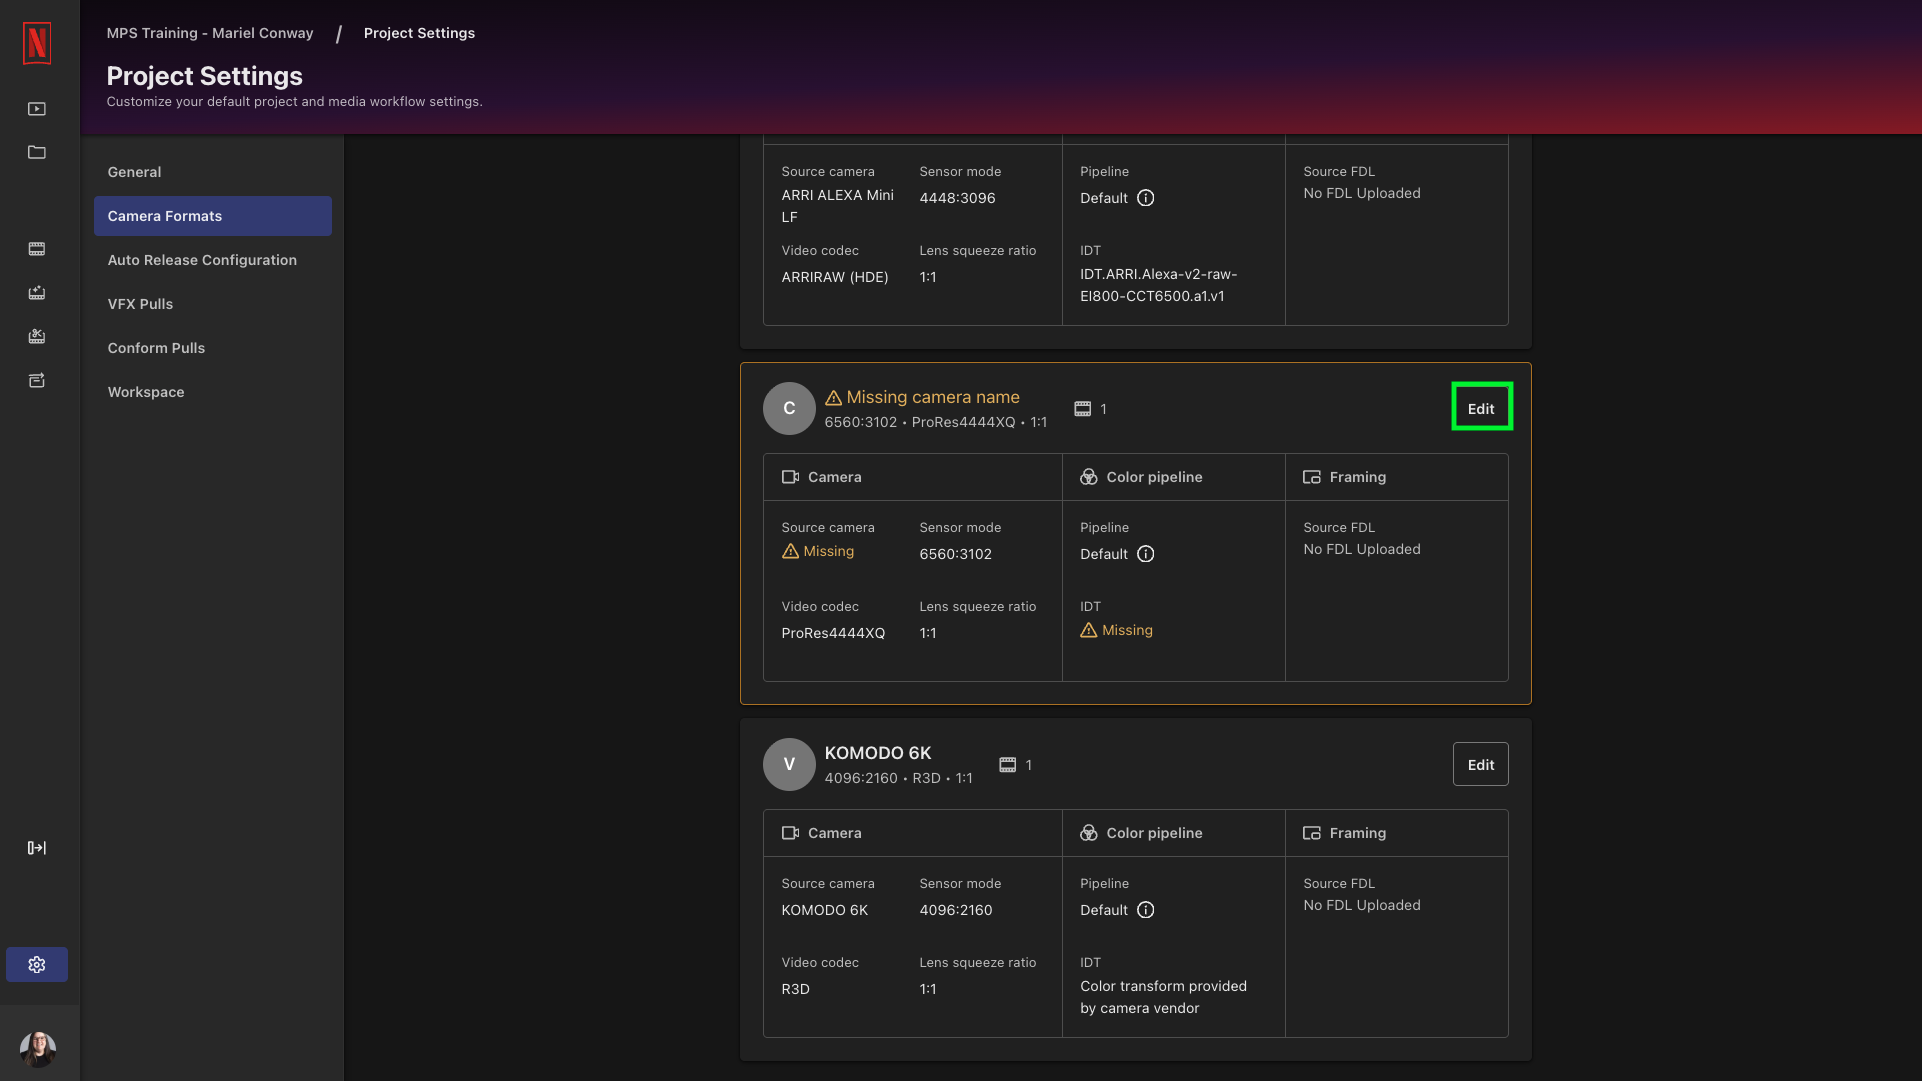Click the V avatar of KOMODO 6K card
This screenshot has width=1922, height=1081.
tap(789, 764)
